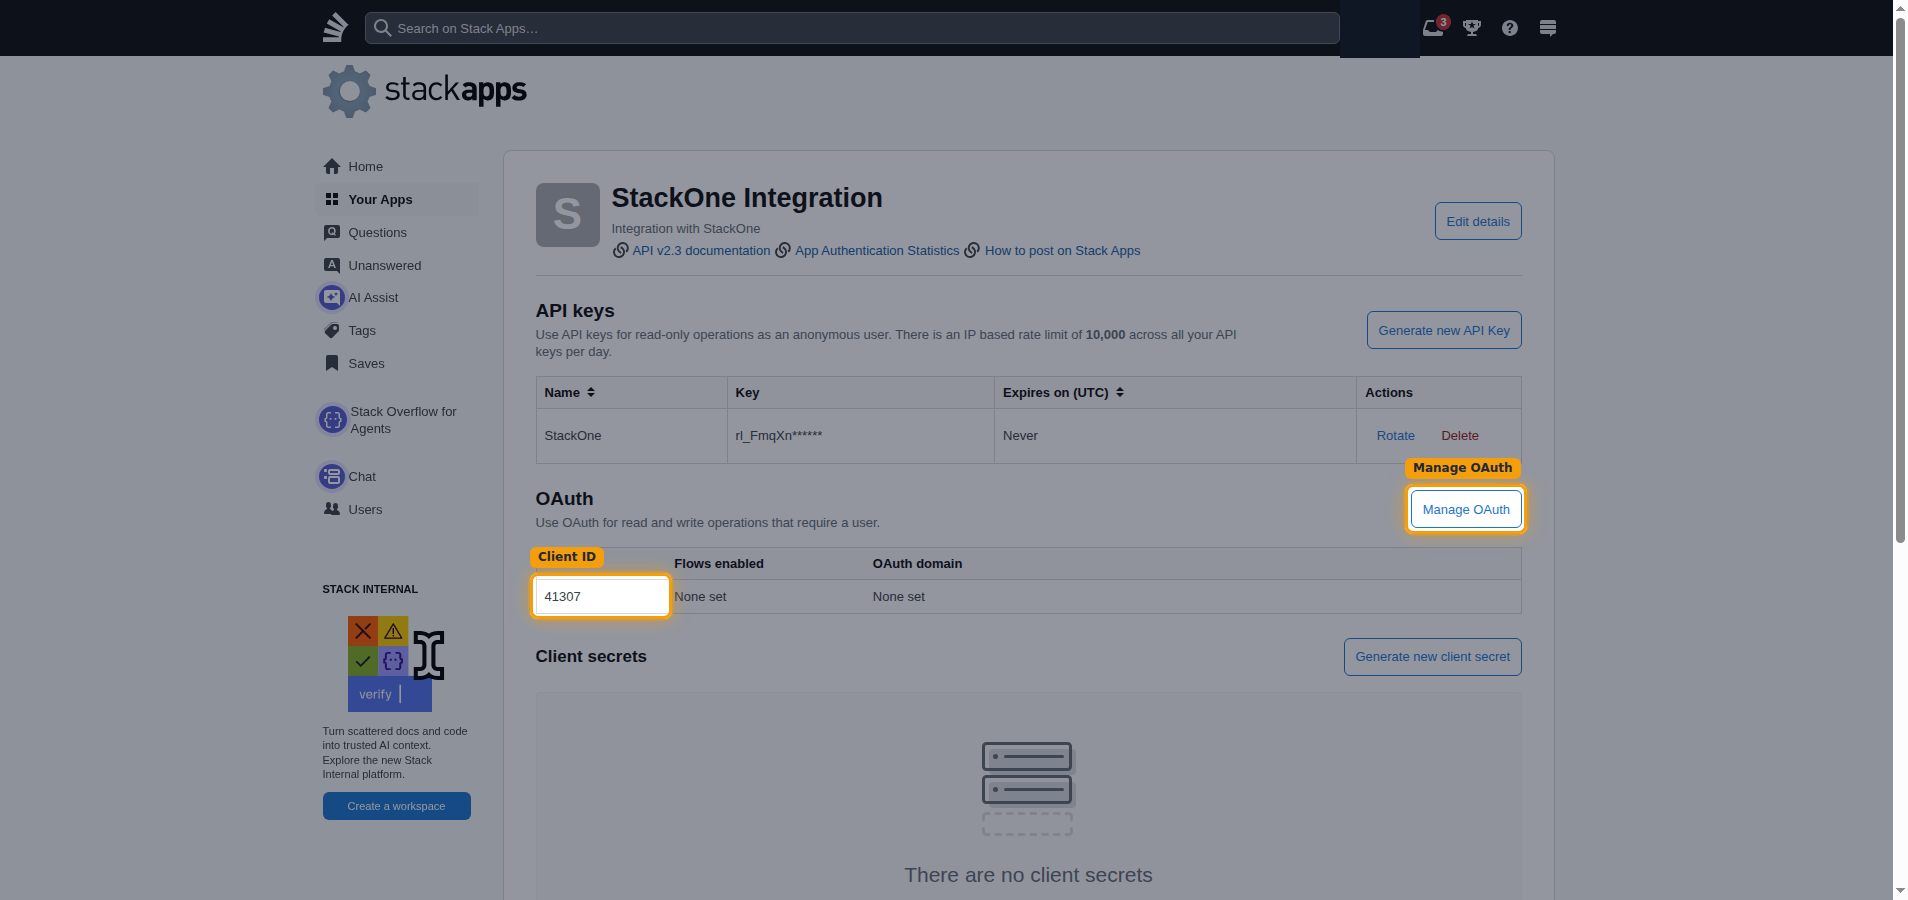Screen dimensions: 1908x900
Task: Click the Users people icon
Action: [x=332, y=509]
